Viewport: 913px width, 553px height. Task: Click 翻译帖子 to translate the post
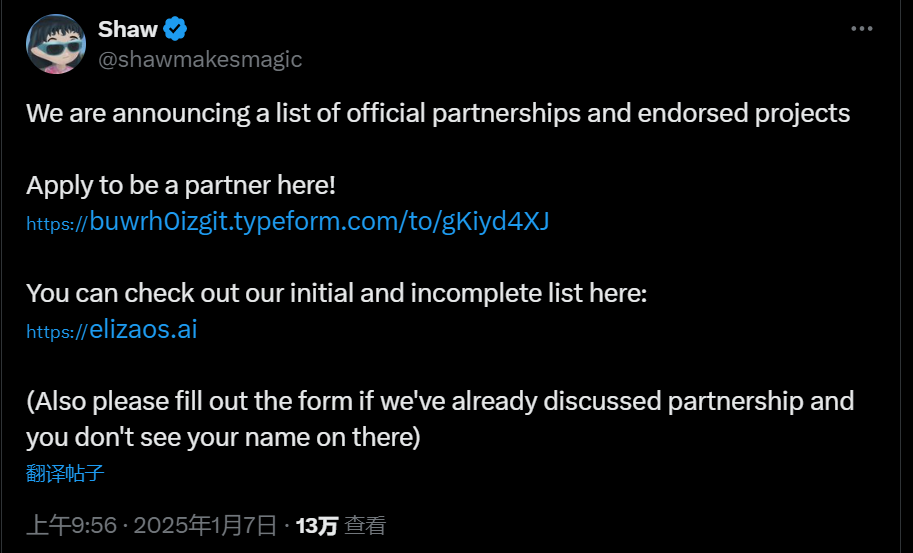click(x=65, y=473)
